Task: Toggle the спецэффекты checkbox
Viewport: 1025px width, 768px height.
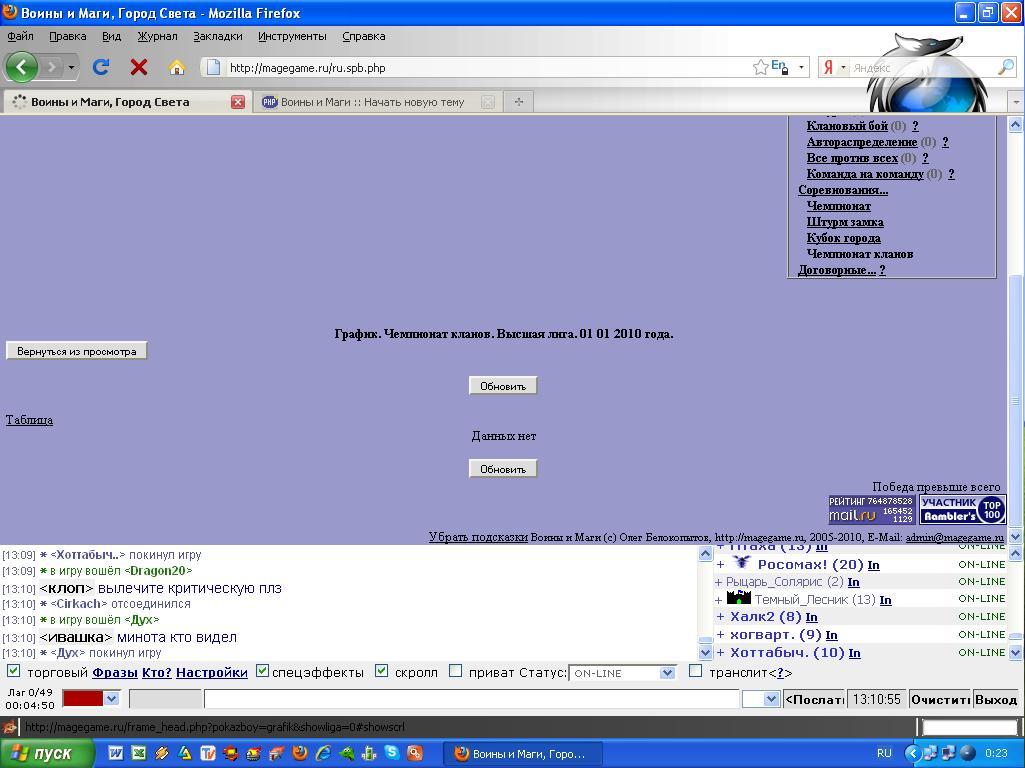Action: coord(262,671)
